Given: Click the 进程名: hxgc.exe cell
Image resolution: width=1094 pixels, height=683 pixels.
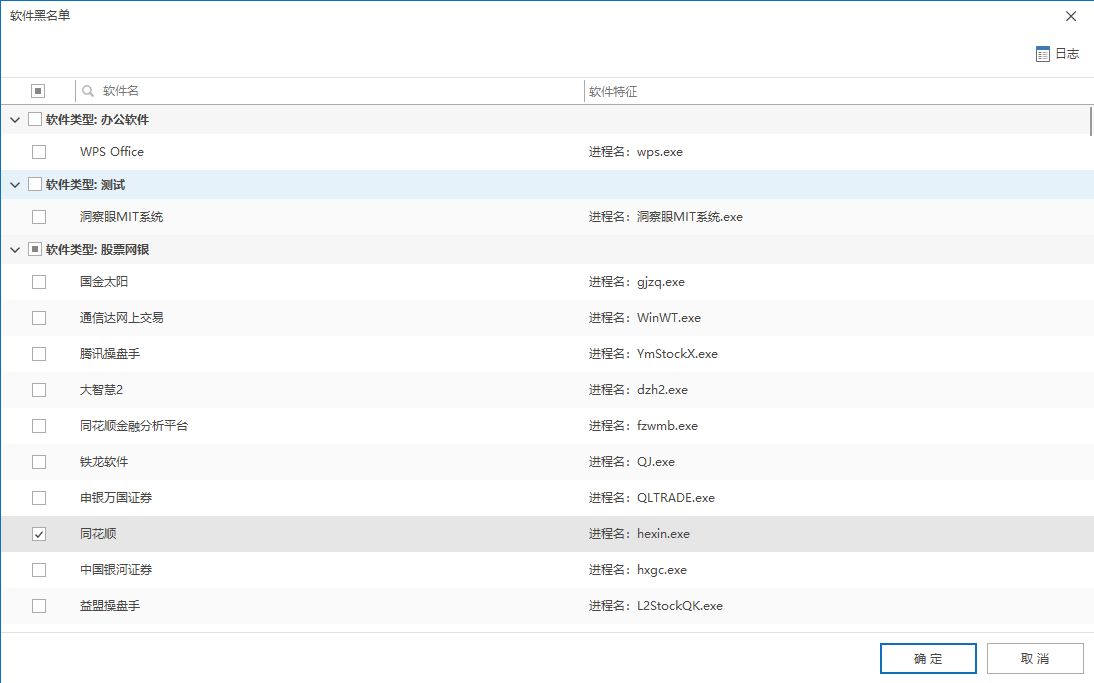Looking at the screenshot, I should (x=638, y=570).
